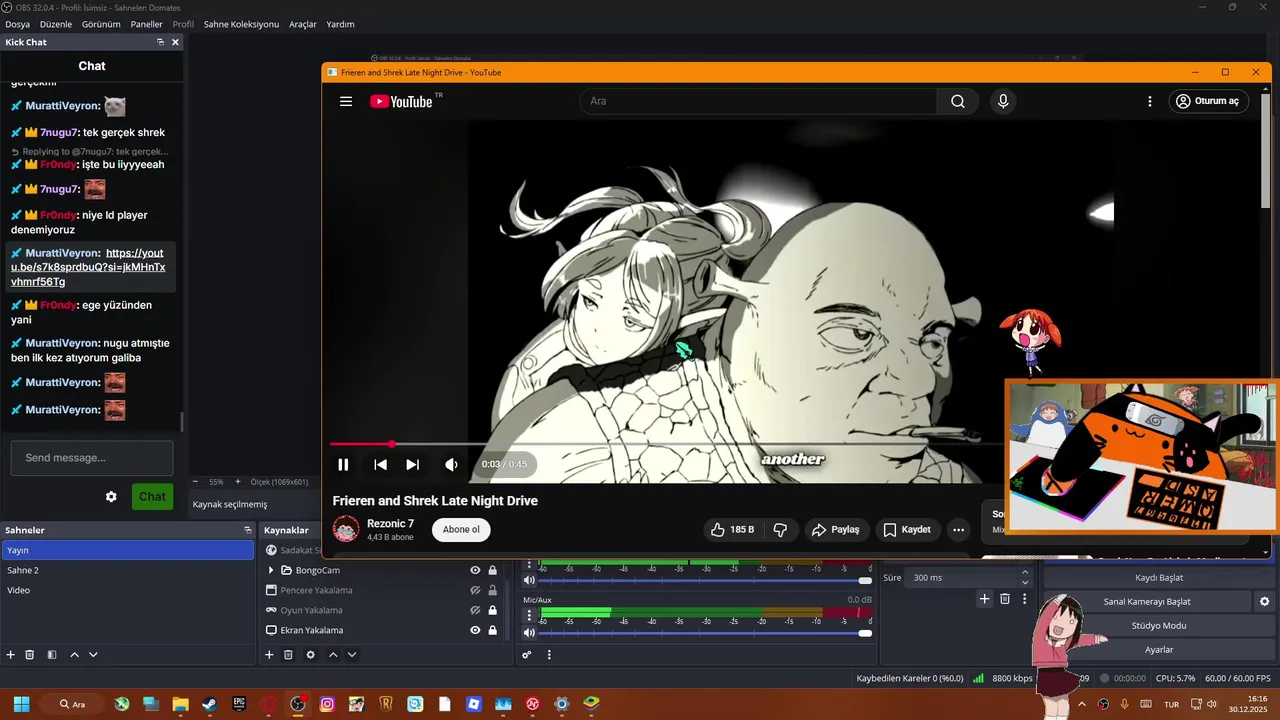The image size is (1280, 720).
Task: Show hidden system tray icons chevron
Action: point(1081,704)
